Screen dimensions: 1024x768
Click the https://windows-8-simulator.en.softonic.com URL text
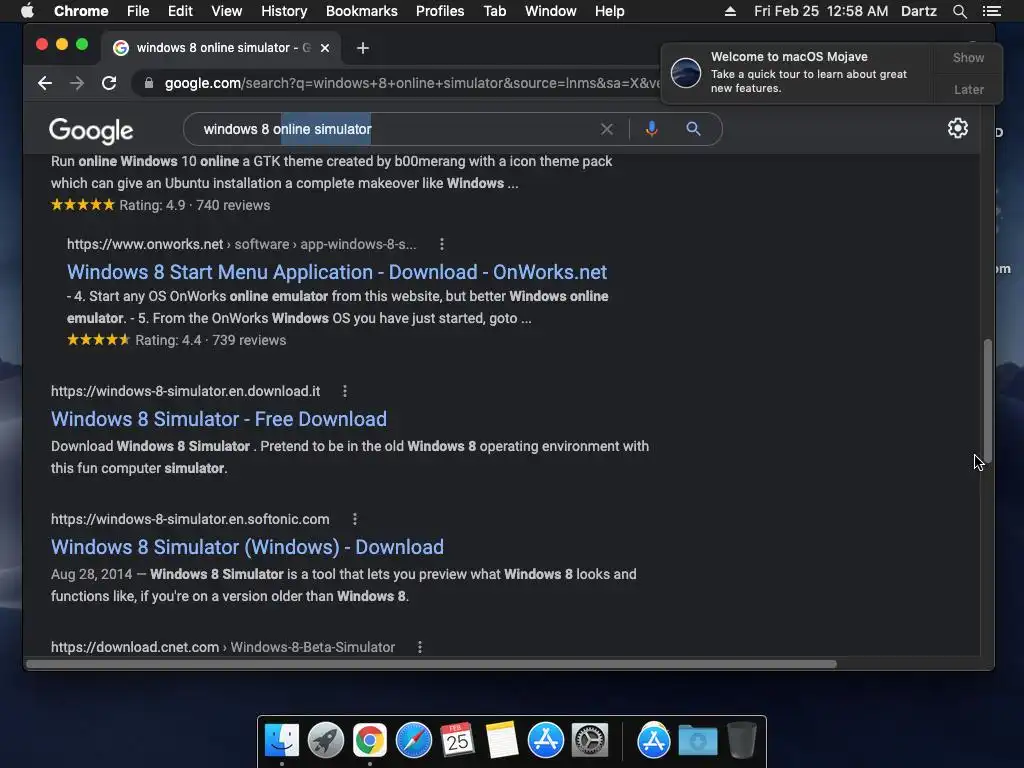(x=190, y=519)
